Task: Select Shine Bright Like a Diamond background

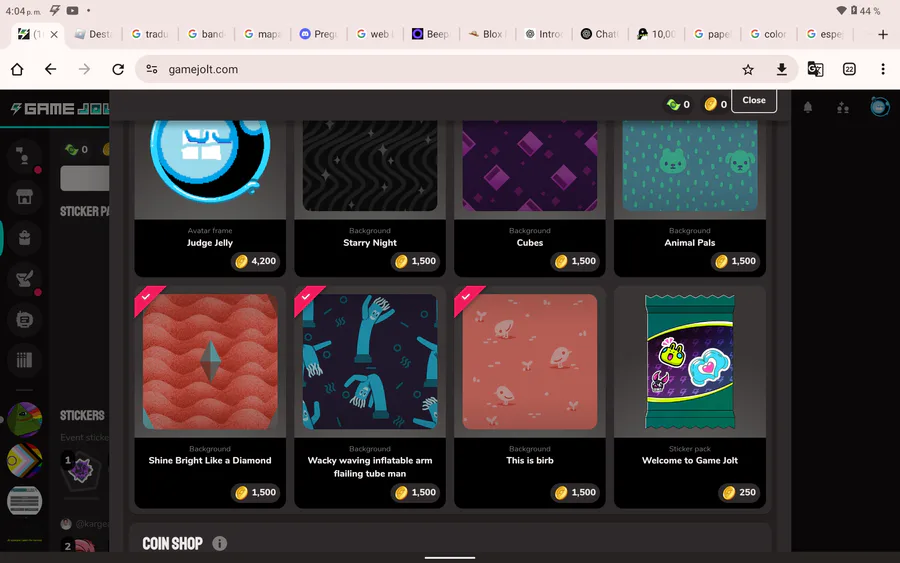Action: coord(210,397)
